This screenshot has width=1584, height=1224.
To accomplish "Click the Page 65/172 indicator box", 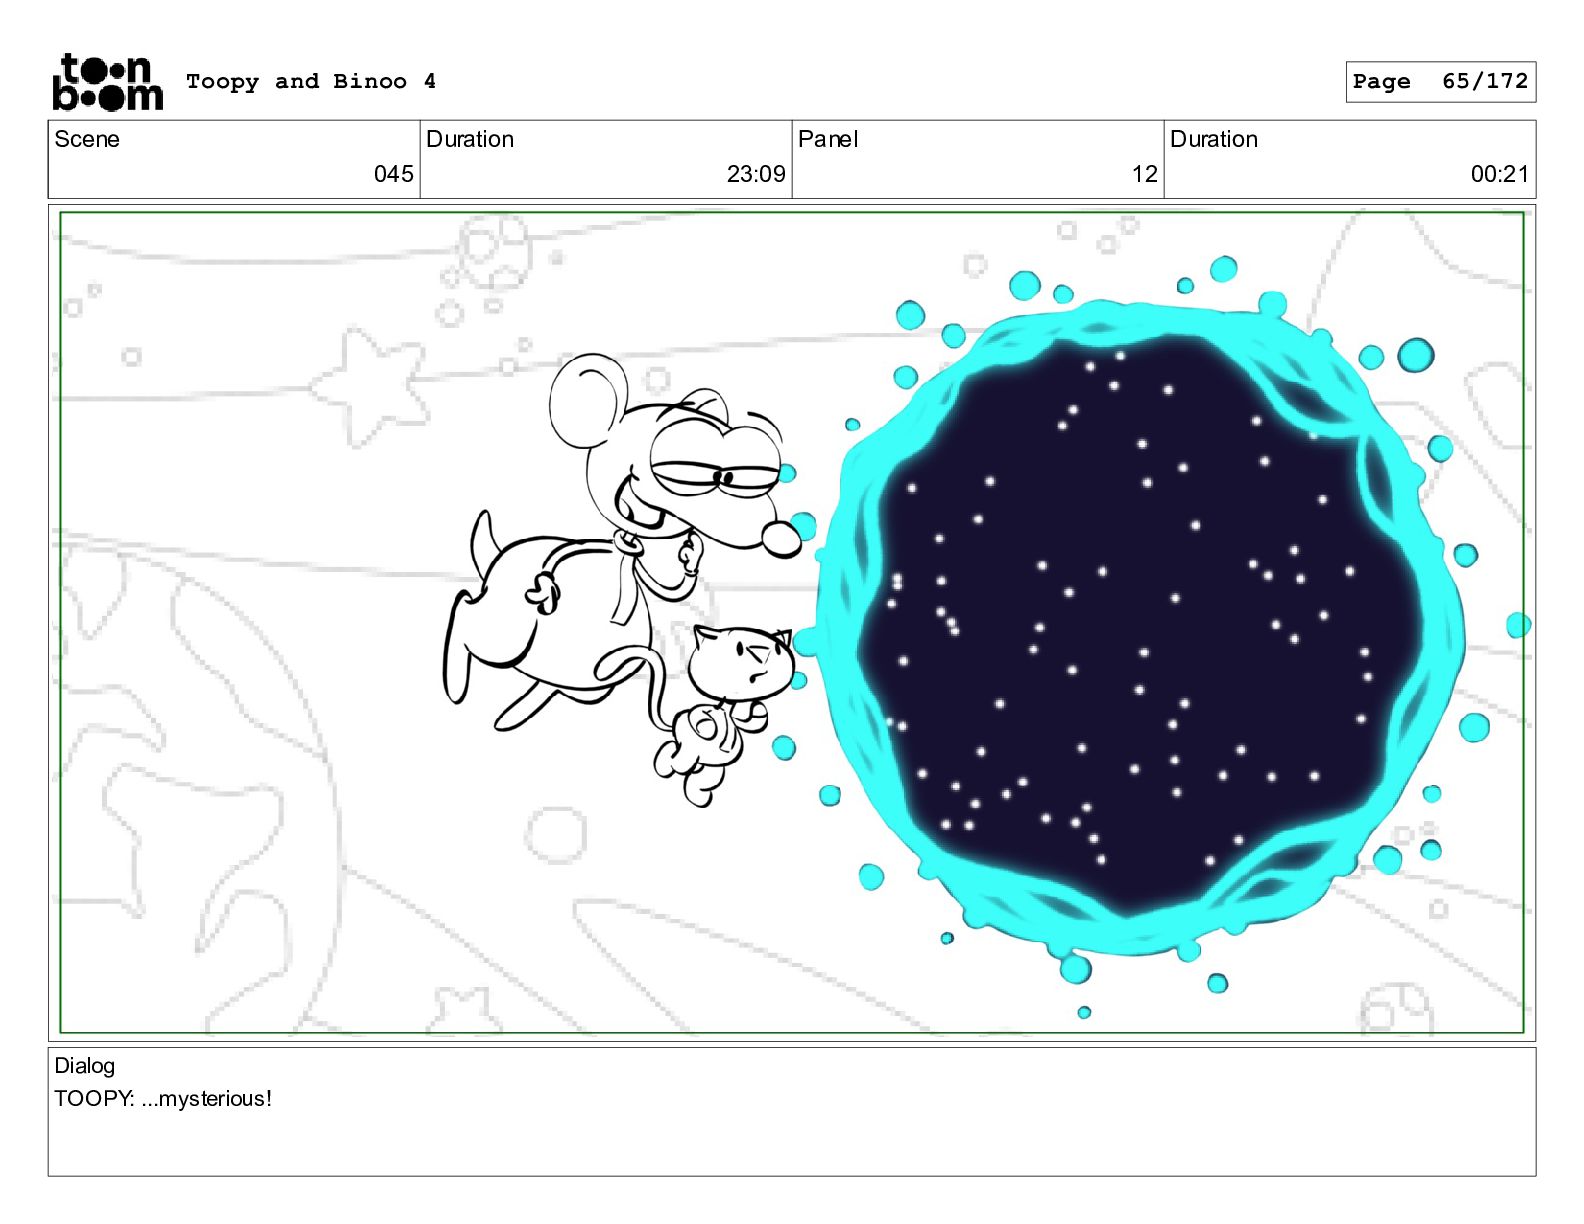I will pos(1440,82).
